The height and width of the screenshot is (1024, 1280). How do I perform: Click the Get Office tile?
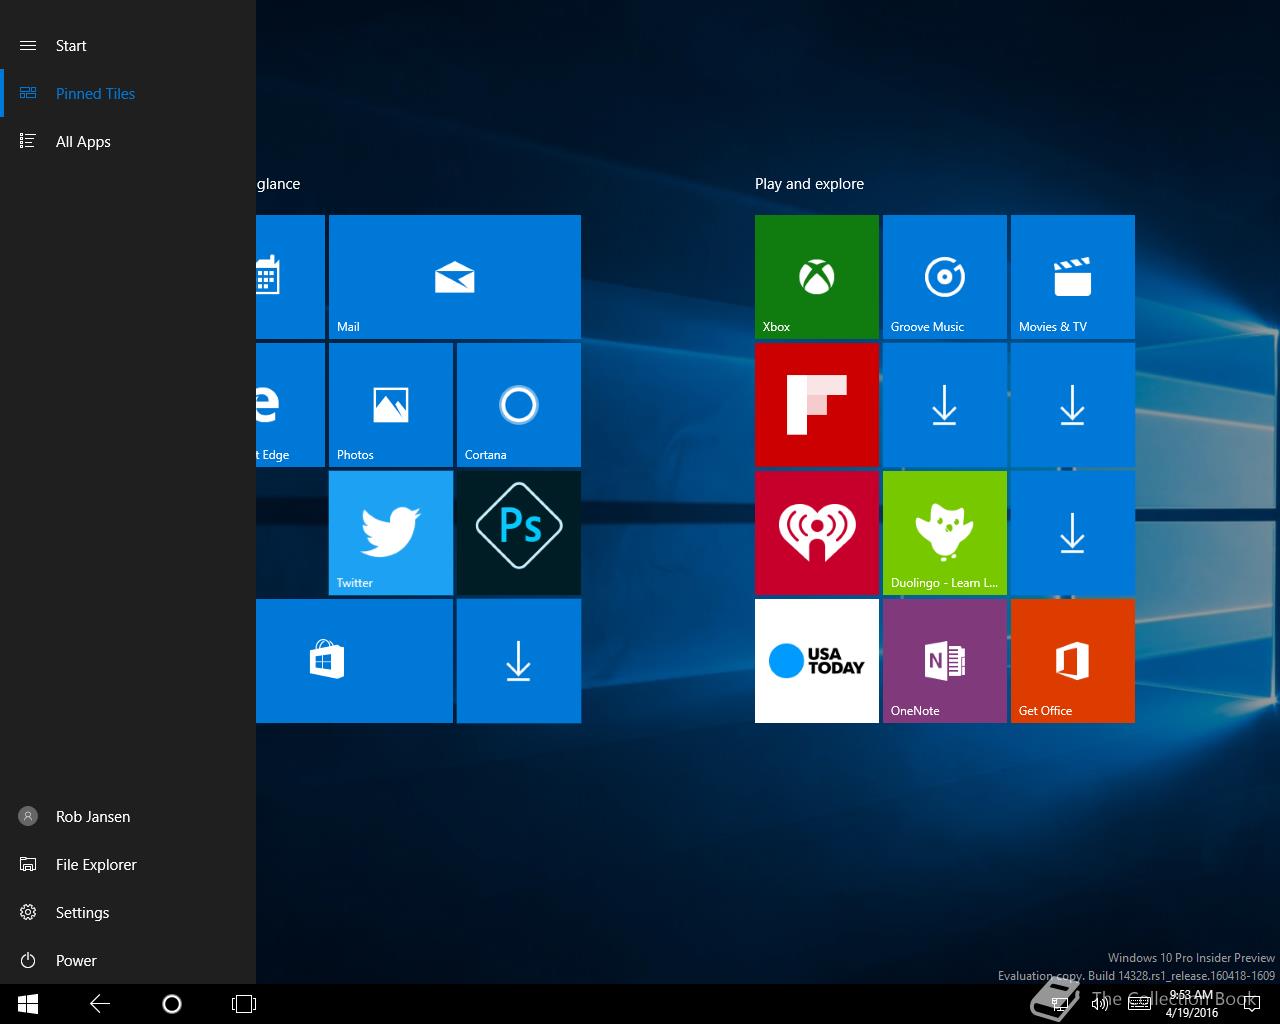(x=1073, y=661)
